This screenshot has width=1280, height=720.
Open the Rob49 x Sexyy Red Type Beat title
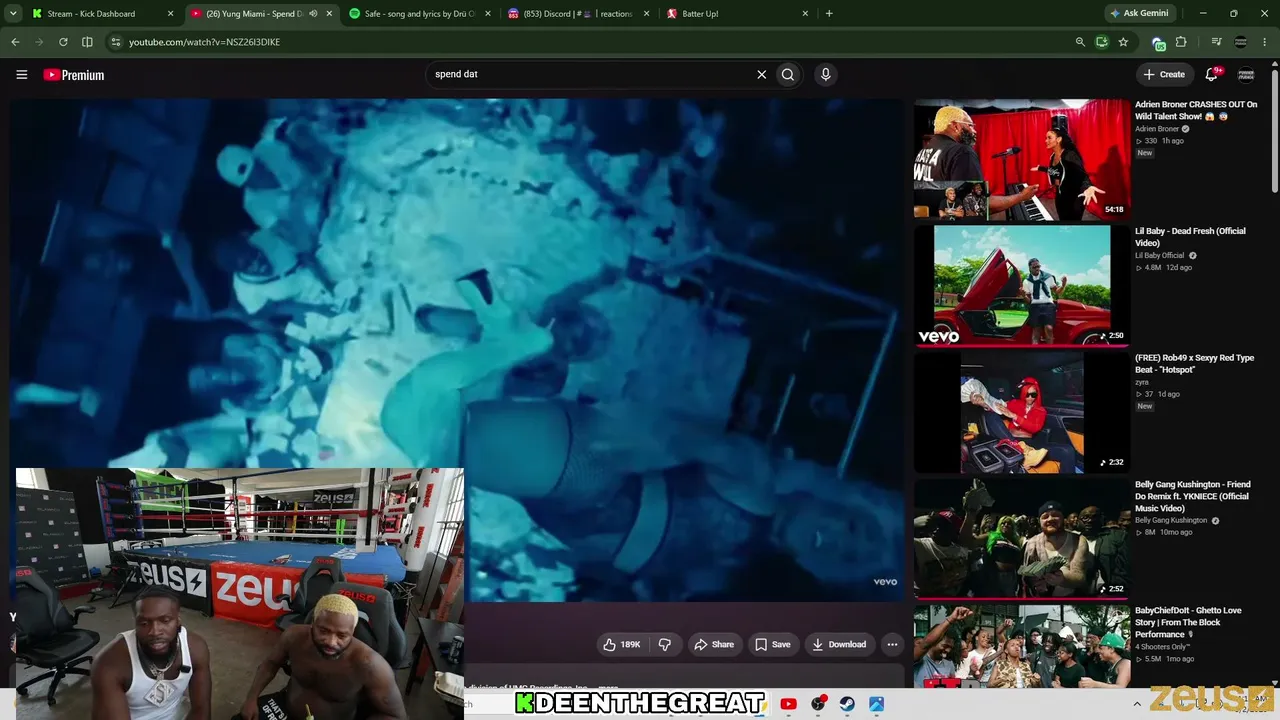[x=1194, y=364]
